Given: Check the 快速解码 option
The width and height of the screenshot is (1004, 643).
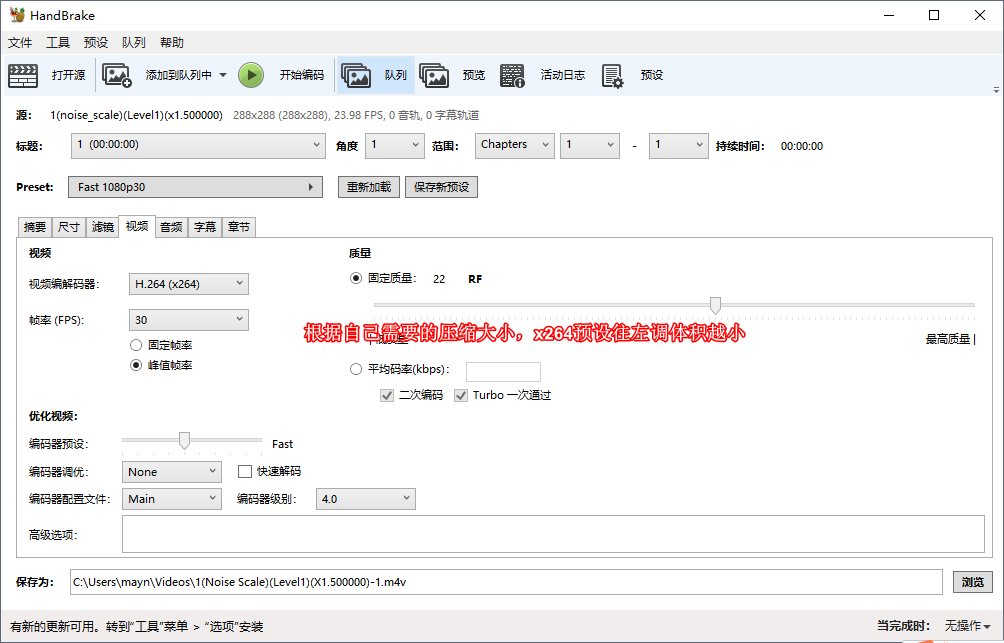Looking at the screenshot, I should point(243,471).
